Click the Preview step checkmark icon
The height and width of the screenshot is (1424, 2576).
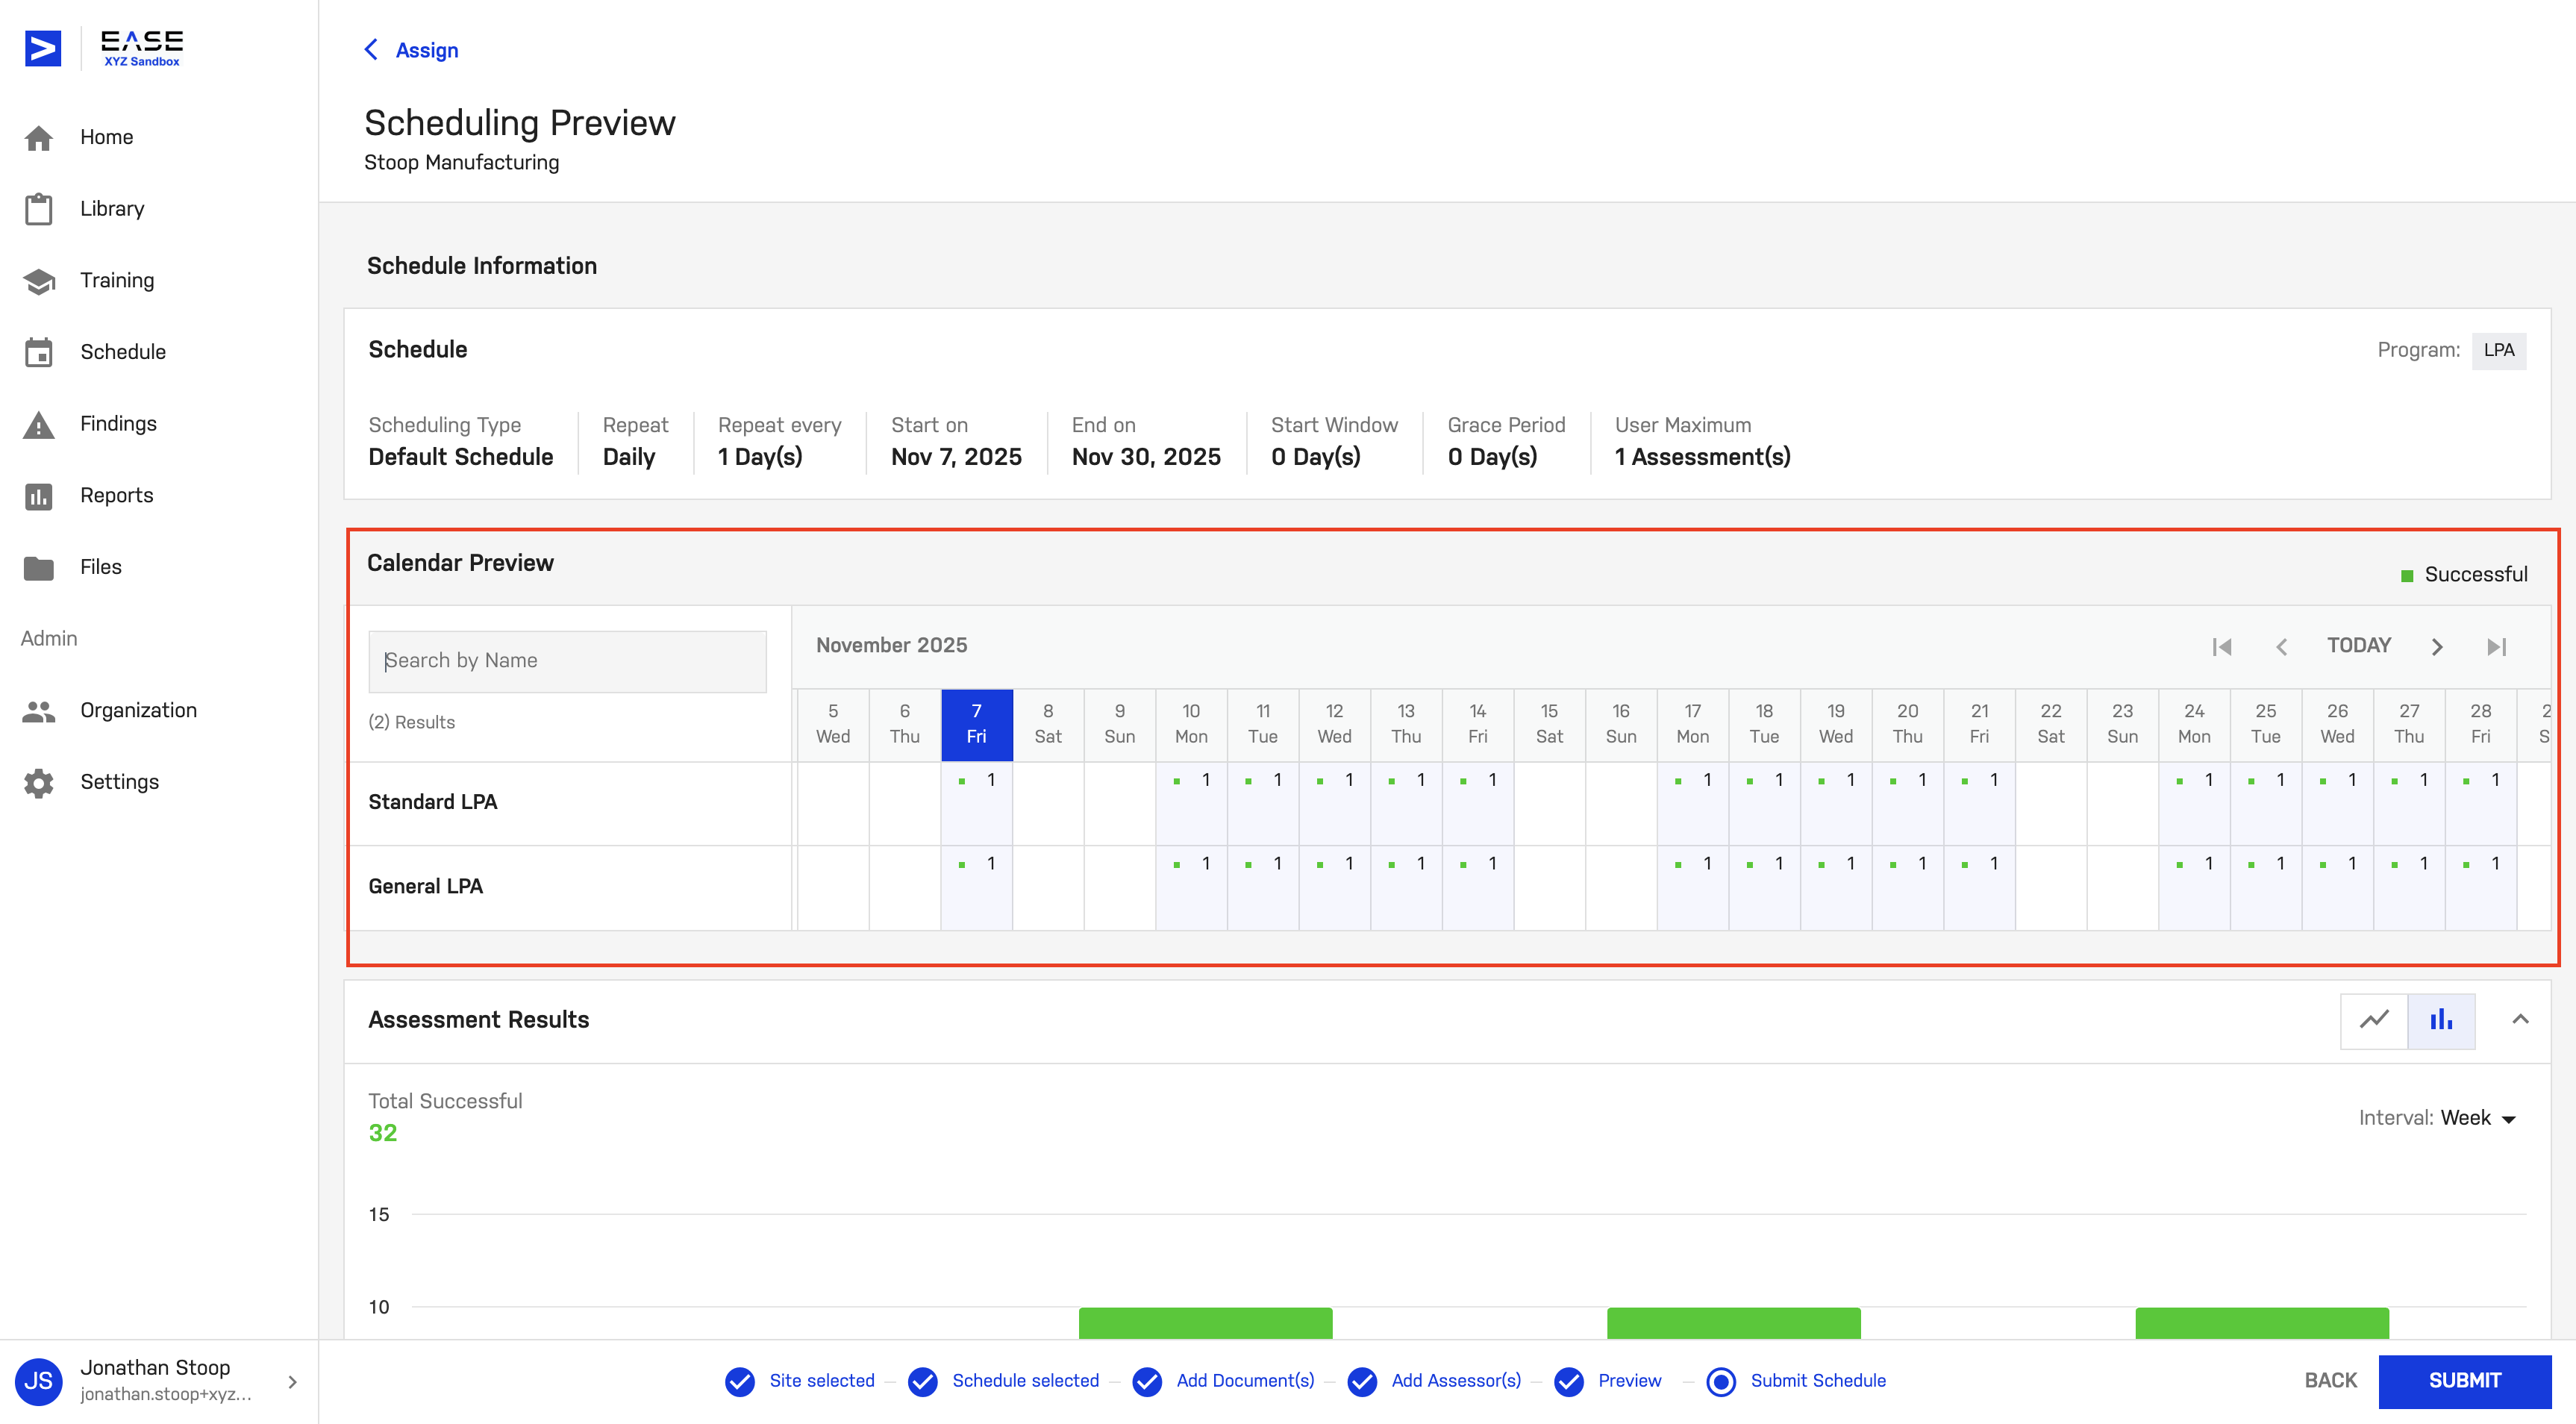(x=1569, y=1381)
